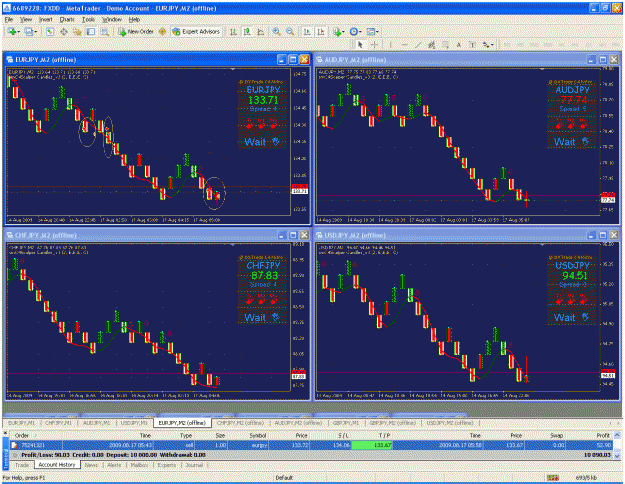The width and height of the screenshot is (625, 484).
Task: Click Wait button in CHFJPY chart
Action: click(x=262, y=317)
